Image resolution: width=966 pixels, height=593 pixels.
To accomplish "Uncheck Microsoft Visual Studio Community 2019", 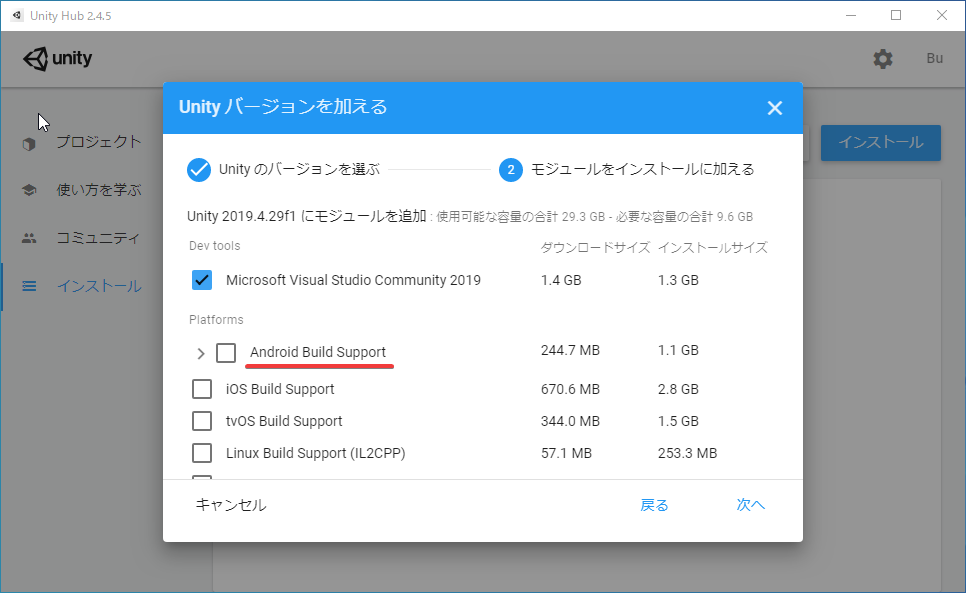I will point(202,280).
